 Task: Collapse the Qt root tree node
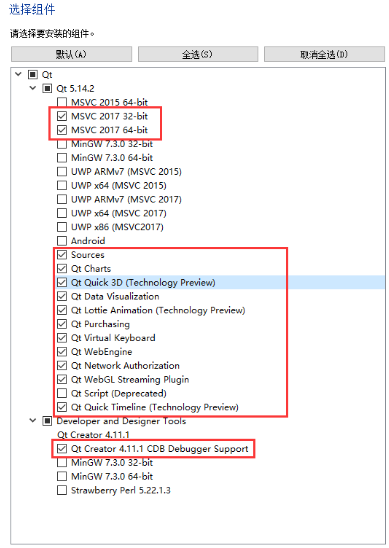tap(19, 74)
